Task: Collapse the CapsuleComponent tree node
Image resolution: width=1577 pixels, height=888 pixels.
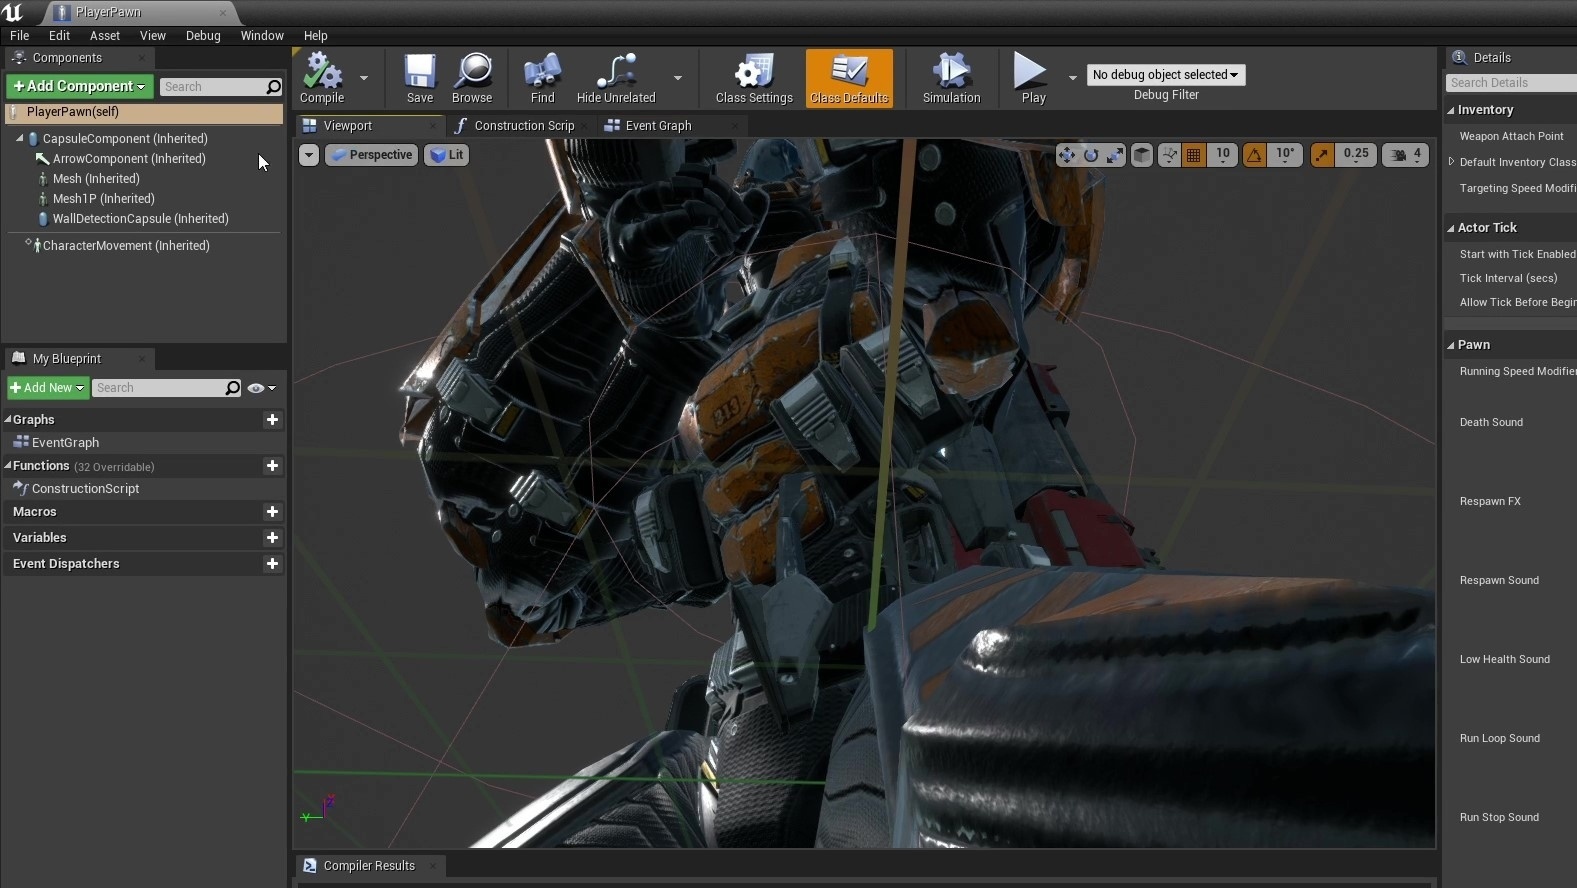Action: [x=20, y=139]
